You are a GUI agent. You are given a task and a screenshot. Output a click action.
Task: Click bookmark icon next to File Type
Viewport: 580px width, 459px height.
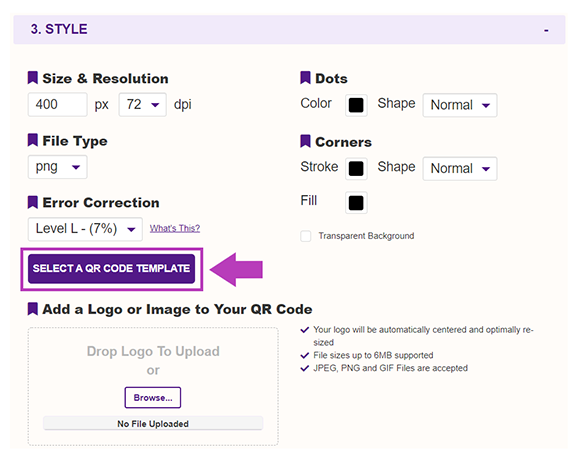click(x=33, y=140)
